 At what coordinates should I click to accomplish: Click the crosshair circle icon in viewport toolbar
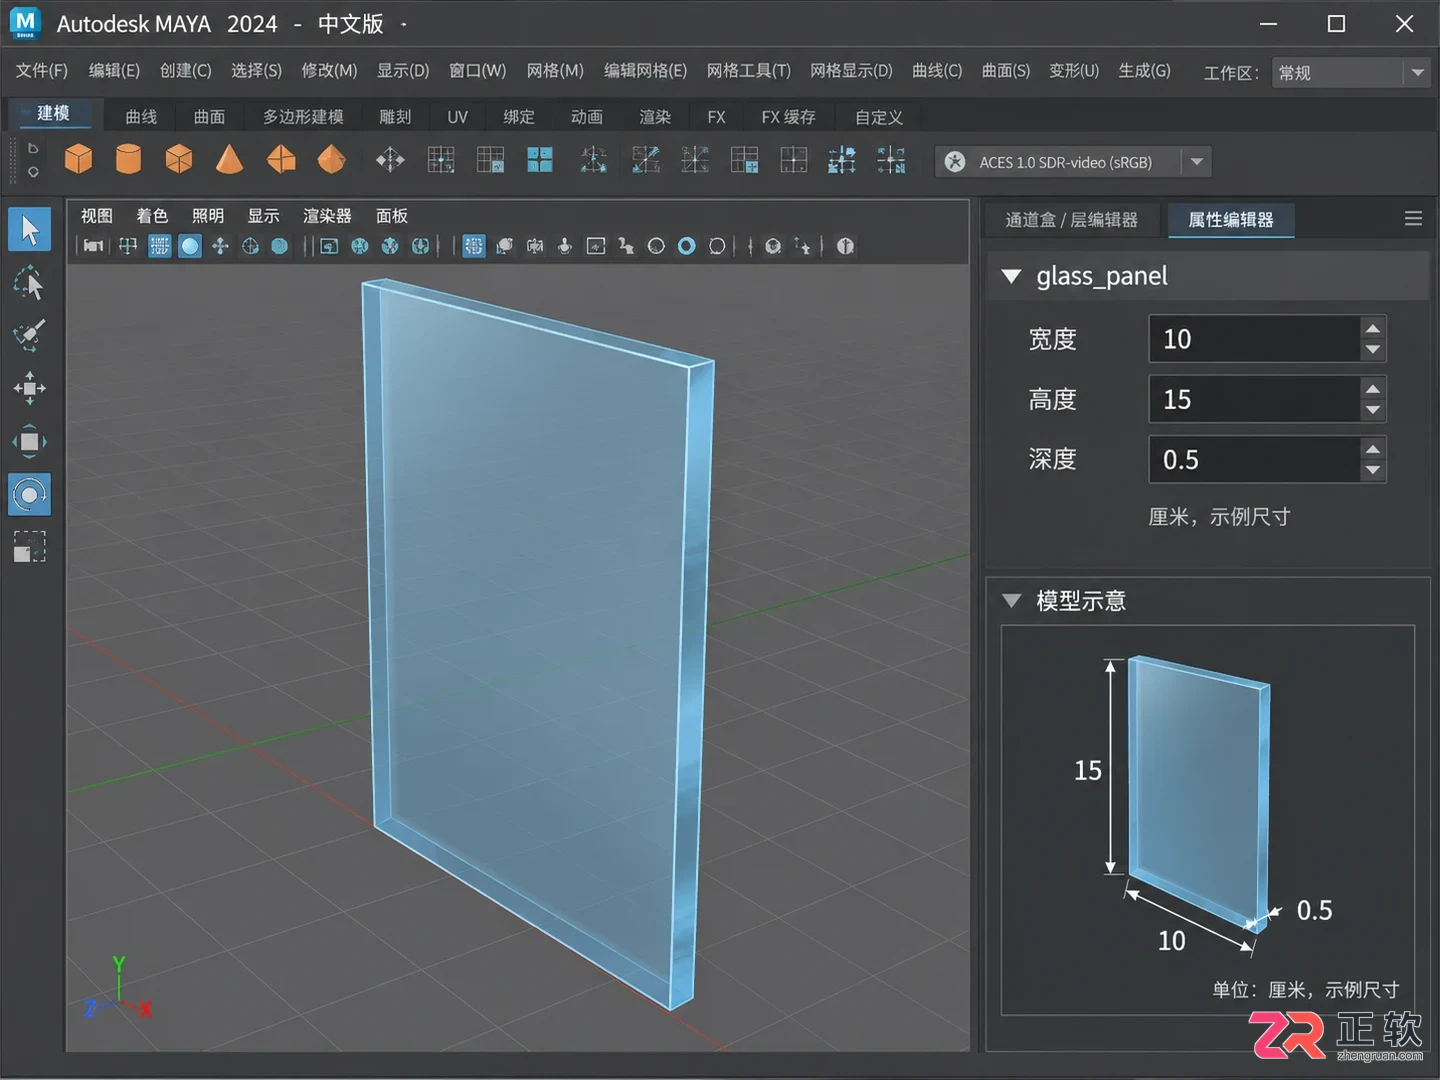[x=250, y=246]
